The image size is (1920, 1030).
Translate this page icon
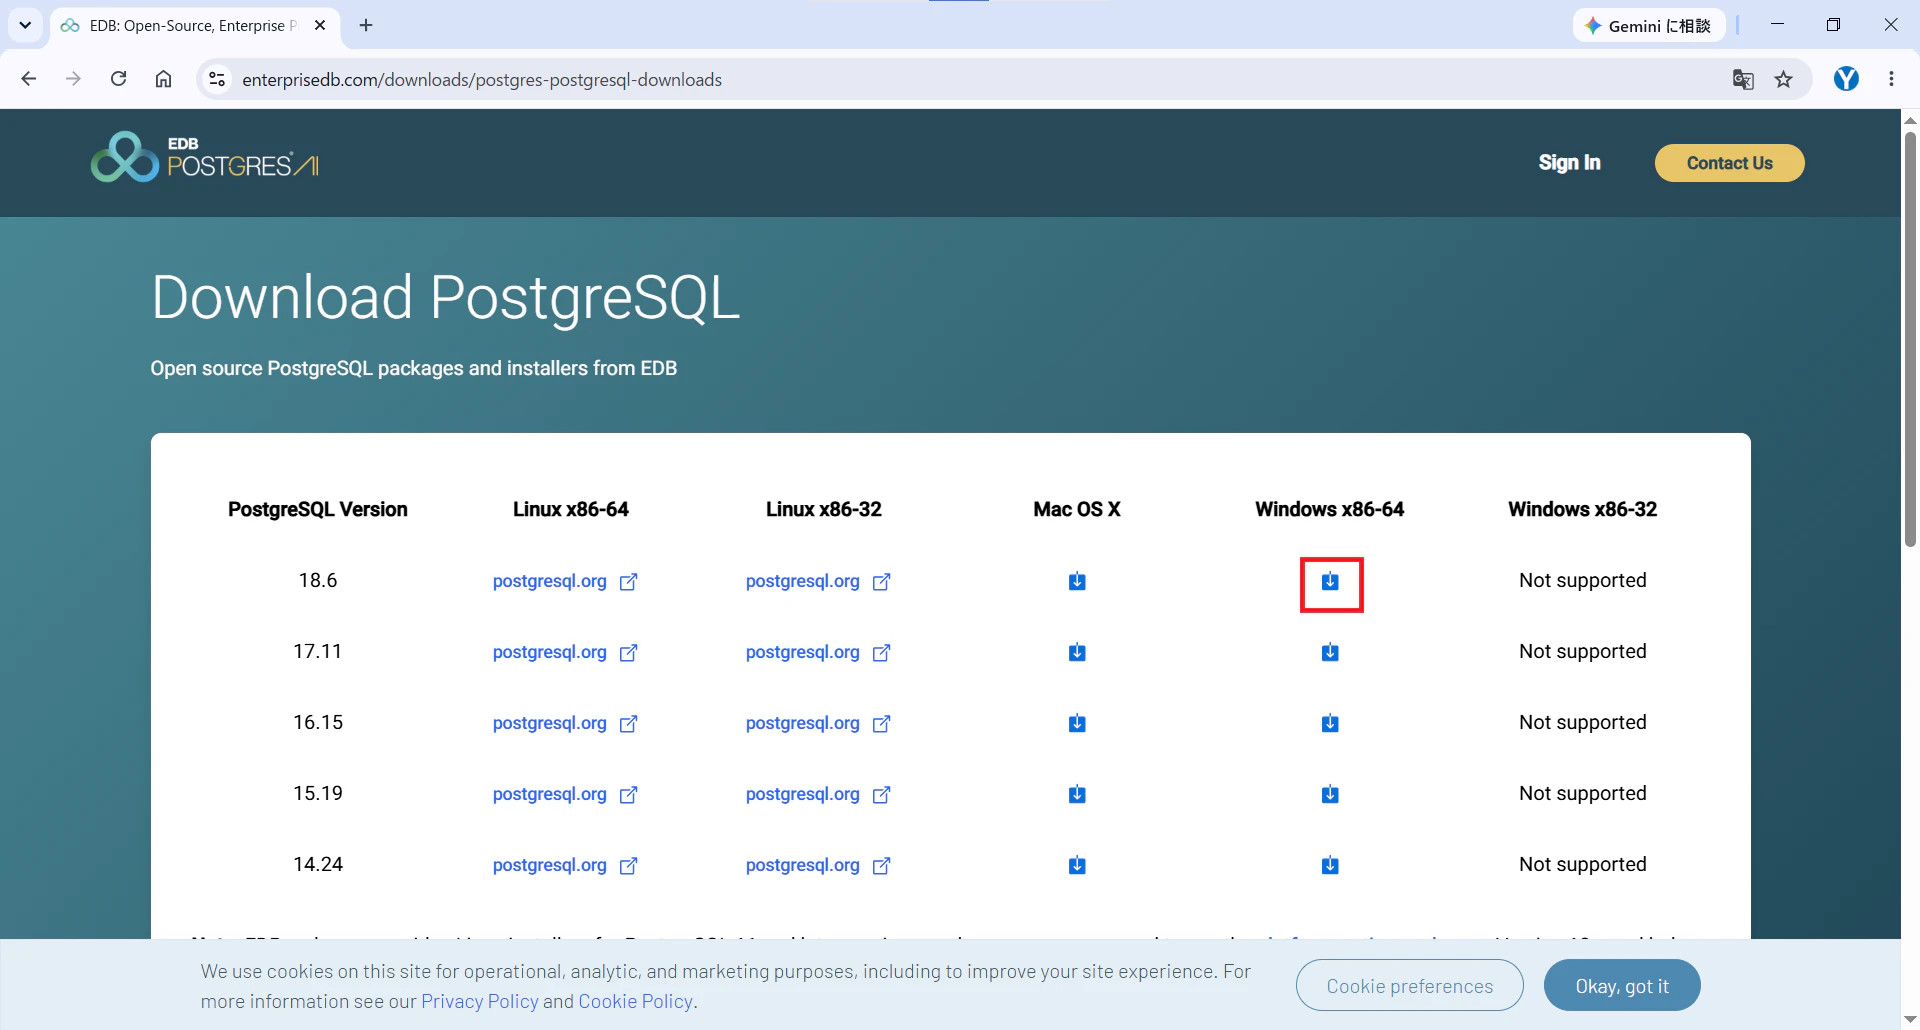click(x=1743, y=79)
